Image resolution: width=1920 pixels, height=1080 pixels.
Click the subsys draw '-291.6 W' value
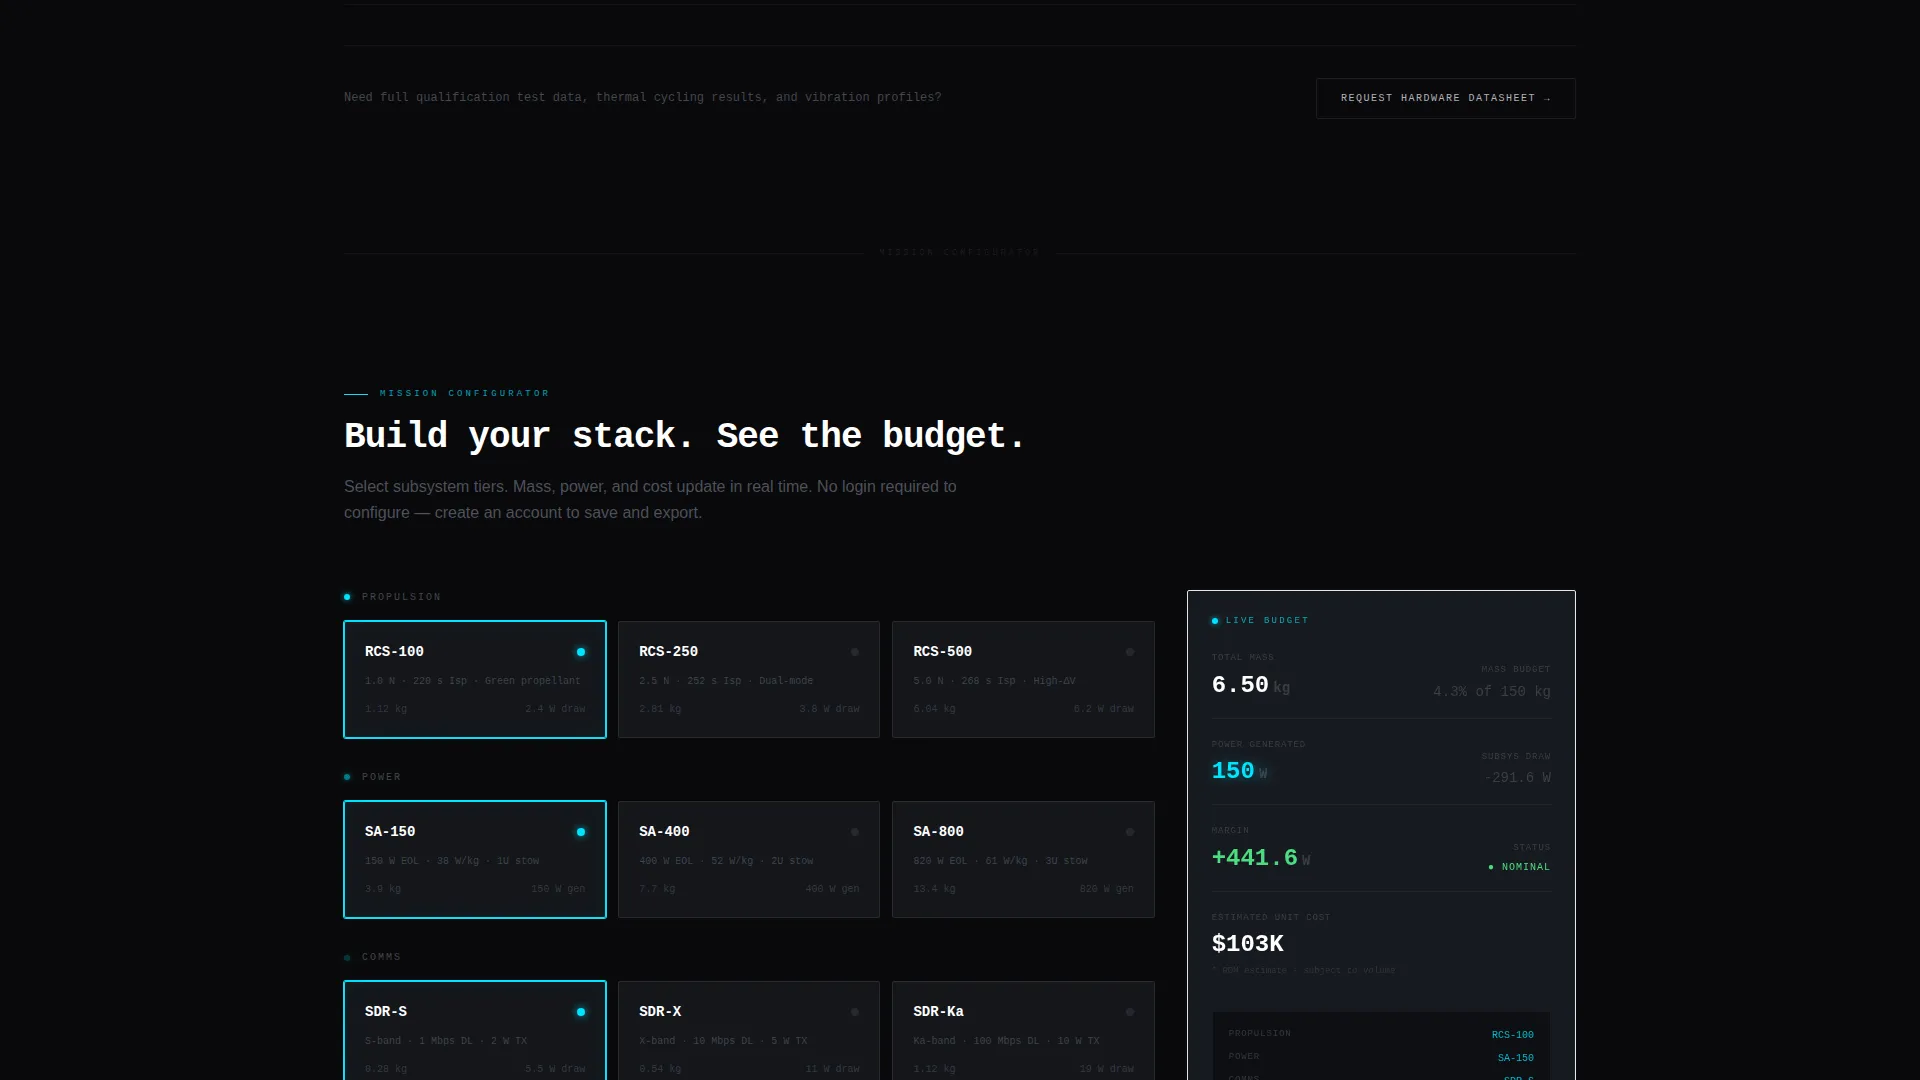pos(1517,778)
